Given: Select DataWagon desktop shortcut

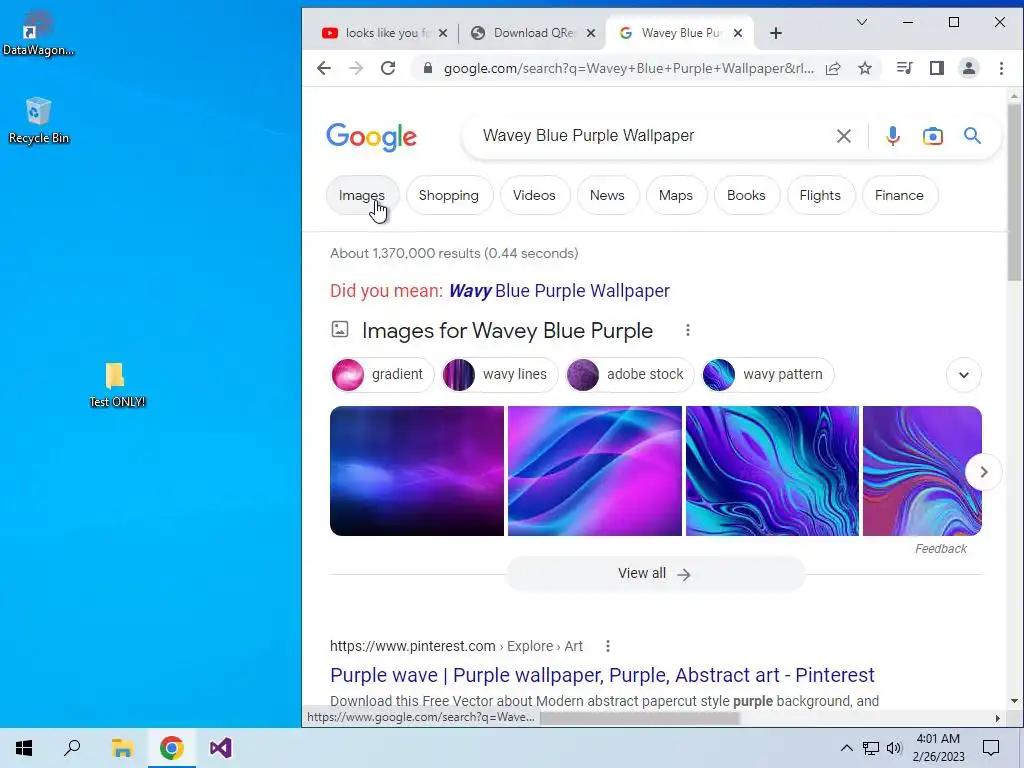Looking at the screenshot, I should 38,34.
